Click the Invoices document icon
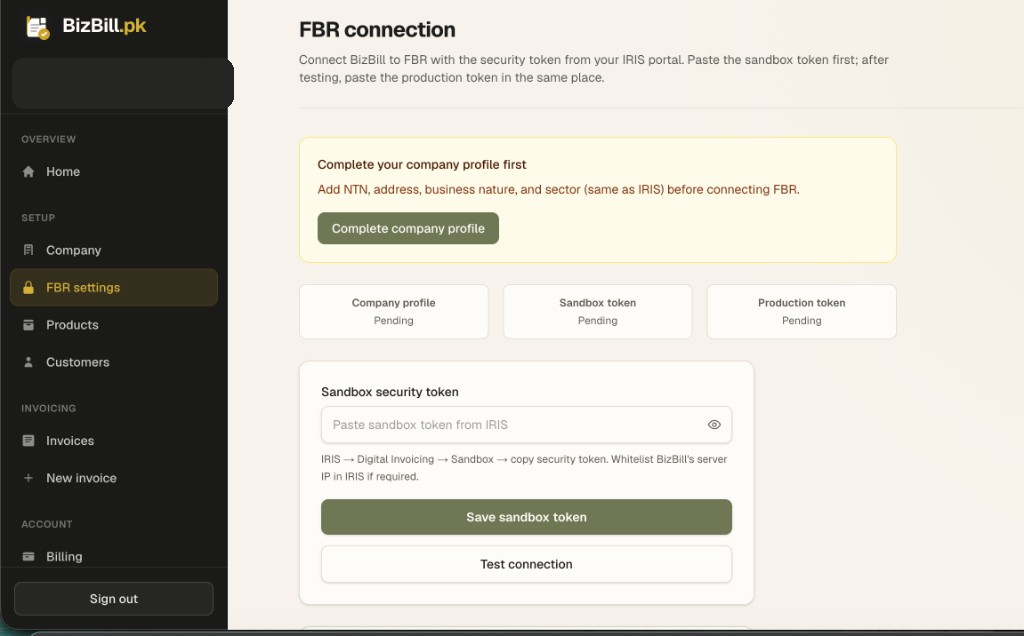Viewport: 1024px width, 636px height. (x=28, y=441)
